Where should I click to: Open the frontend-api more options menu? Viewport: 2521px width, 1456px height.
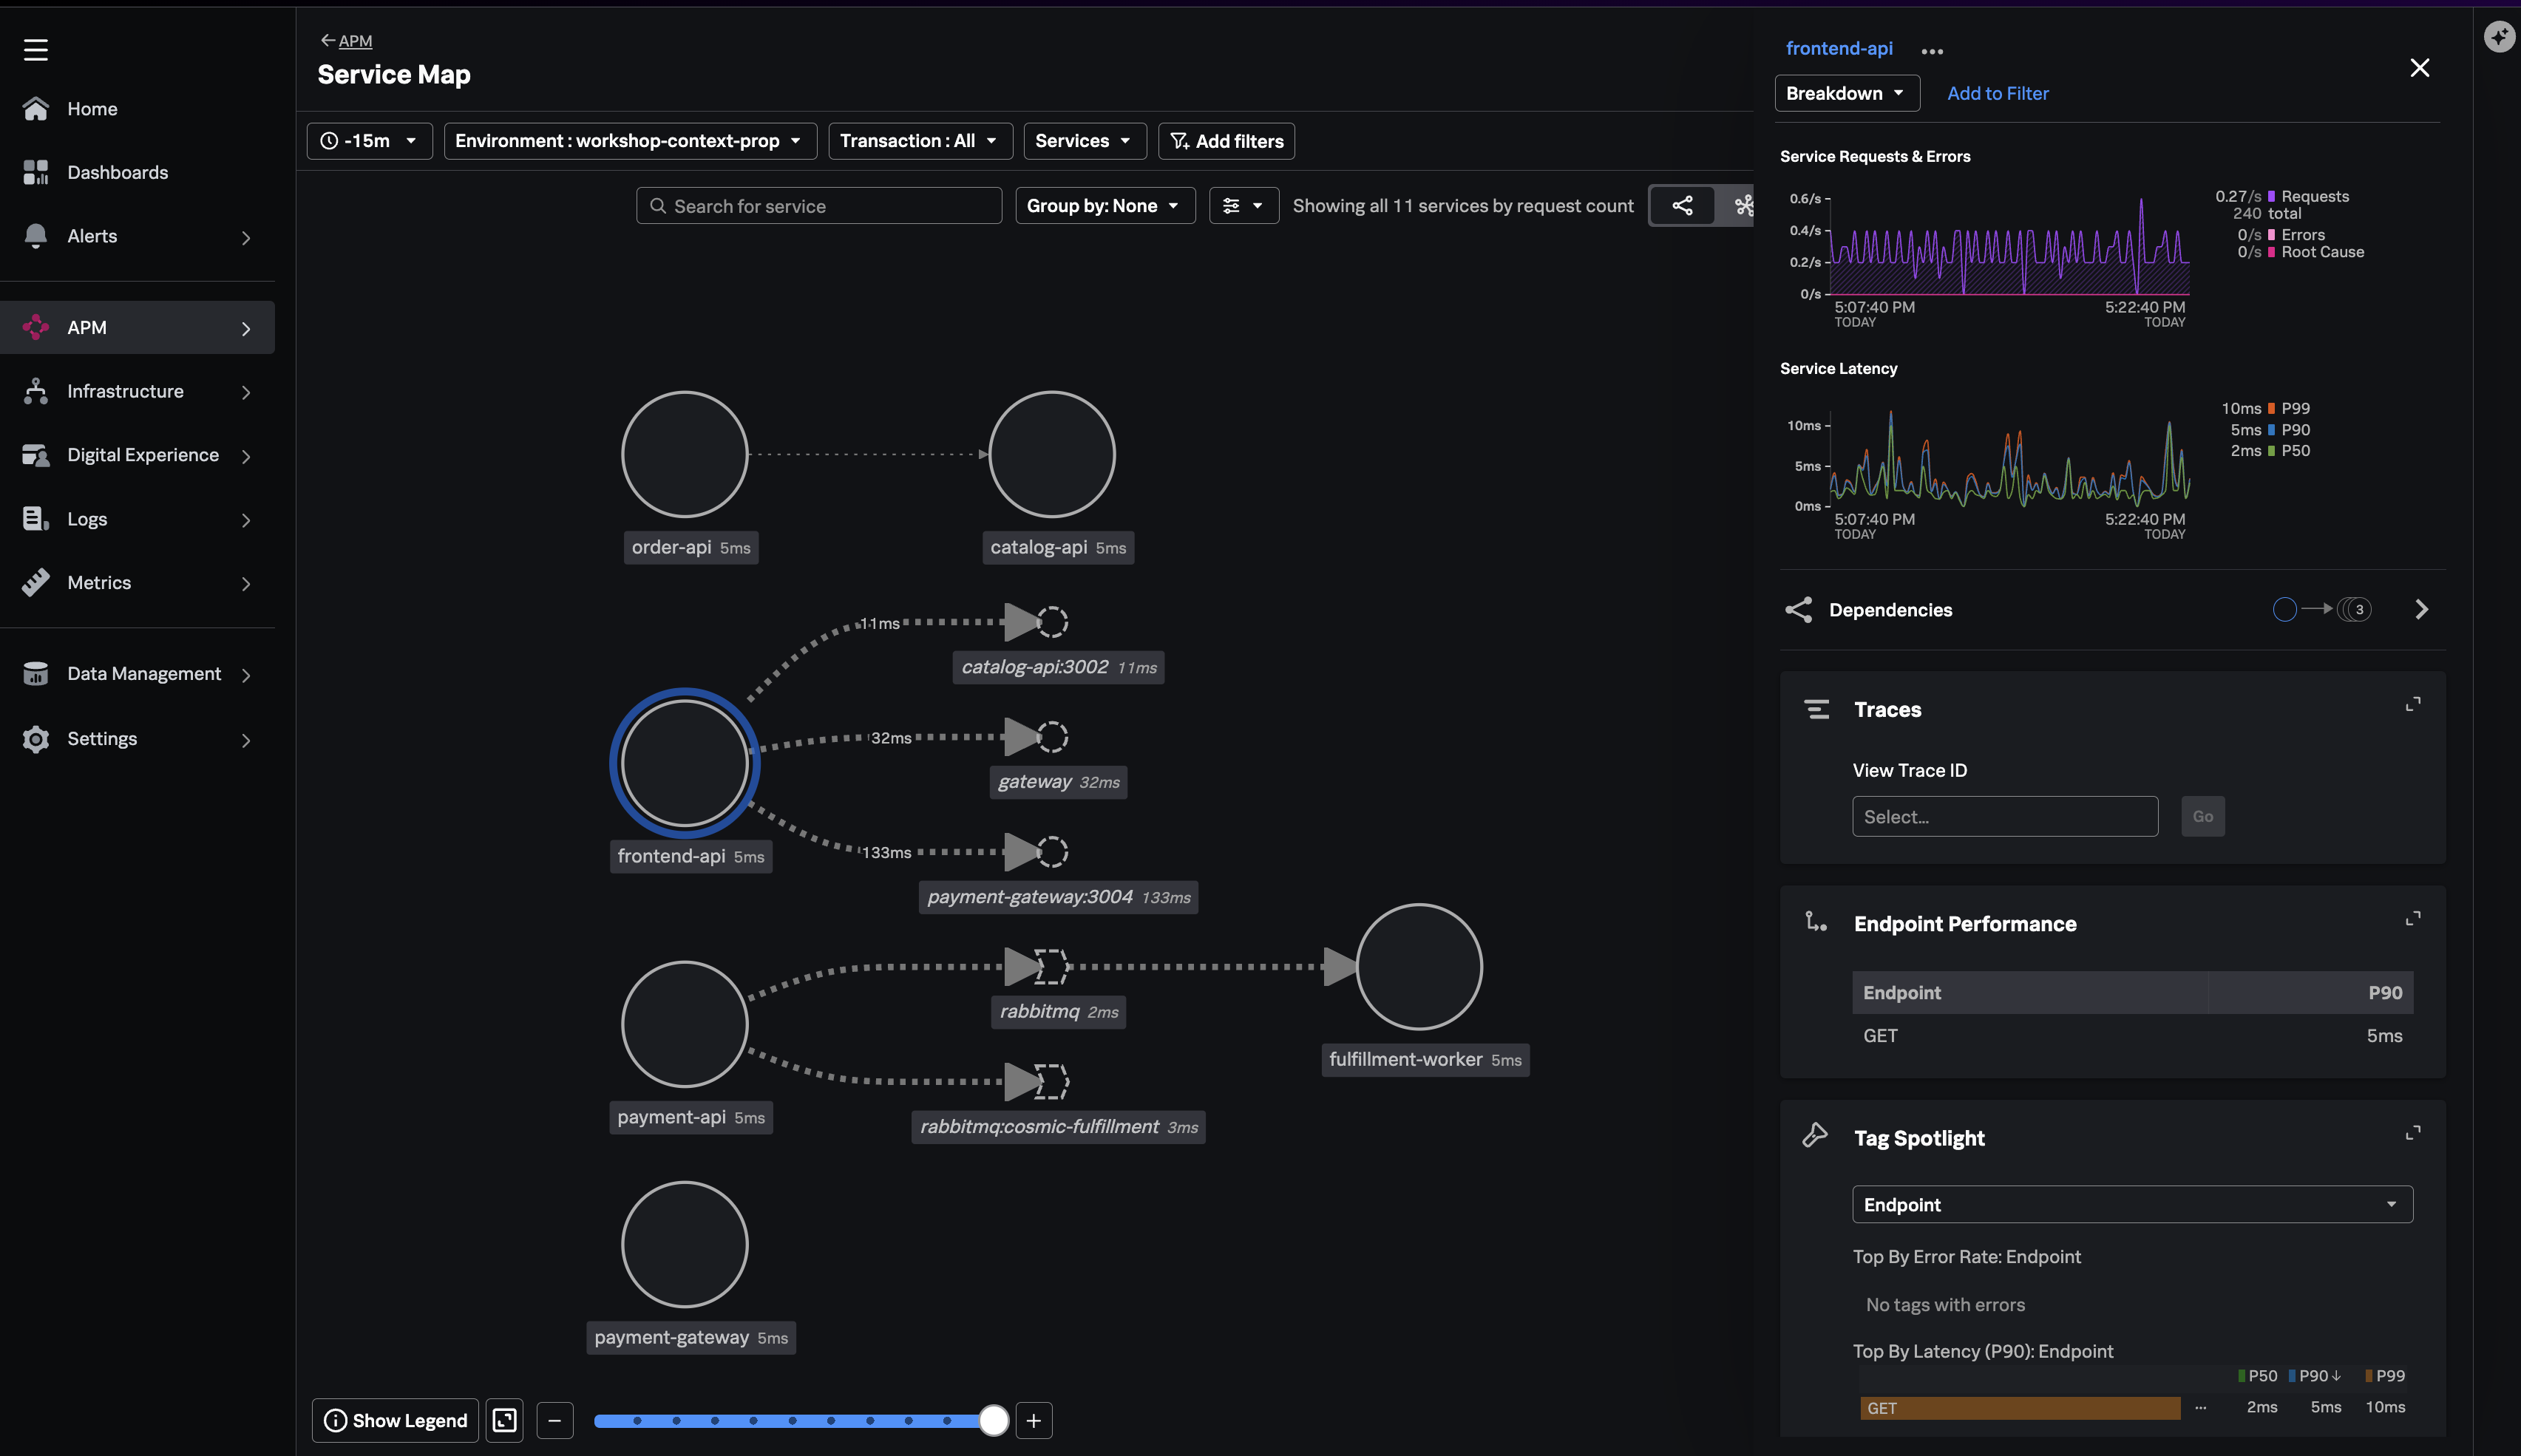click(1932, 51)
